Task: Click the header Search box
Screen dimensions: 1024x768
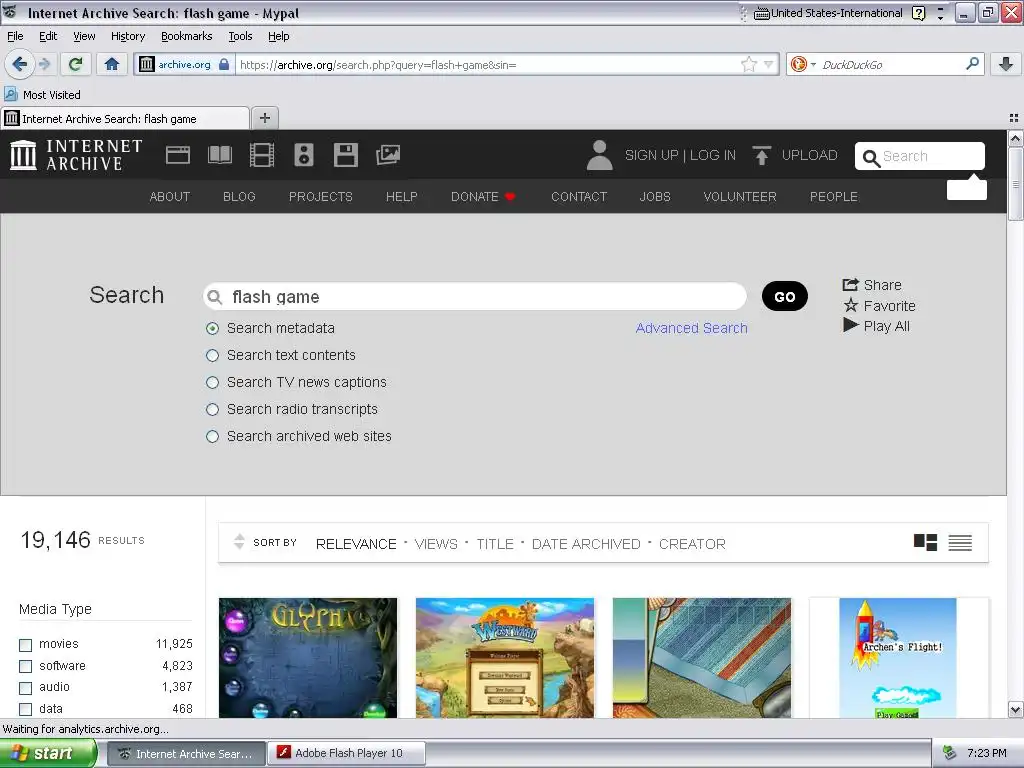Action: tap(920, 156)
